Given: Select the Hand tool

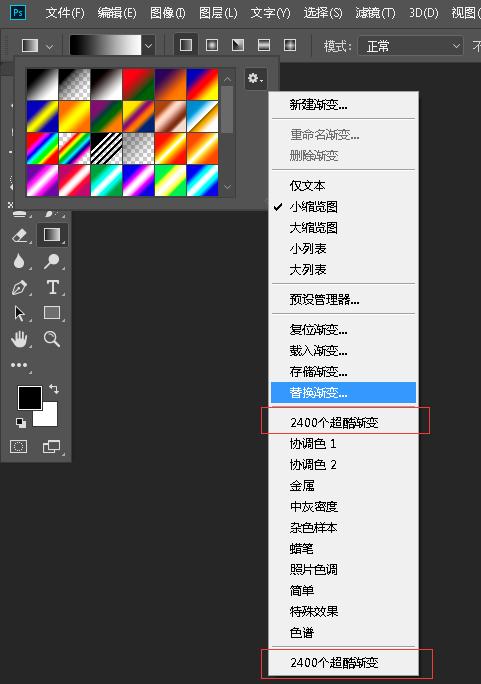Looking at the screenshot, I should [x=19, y=339].
